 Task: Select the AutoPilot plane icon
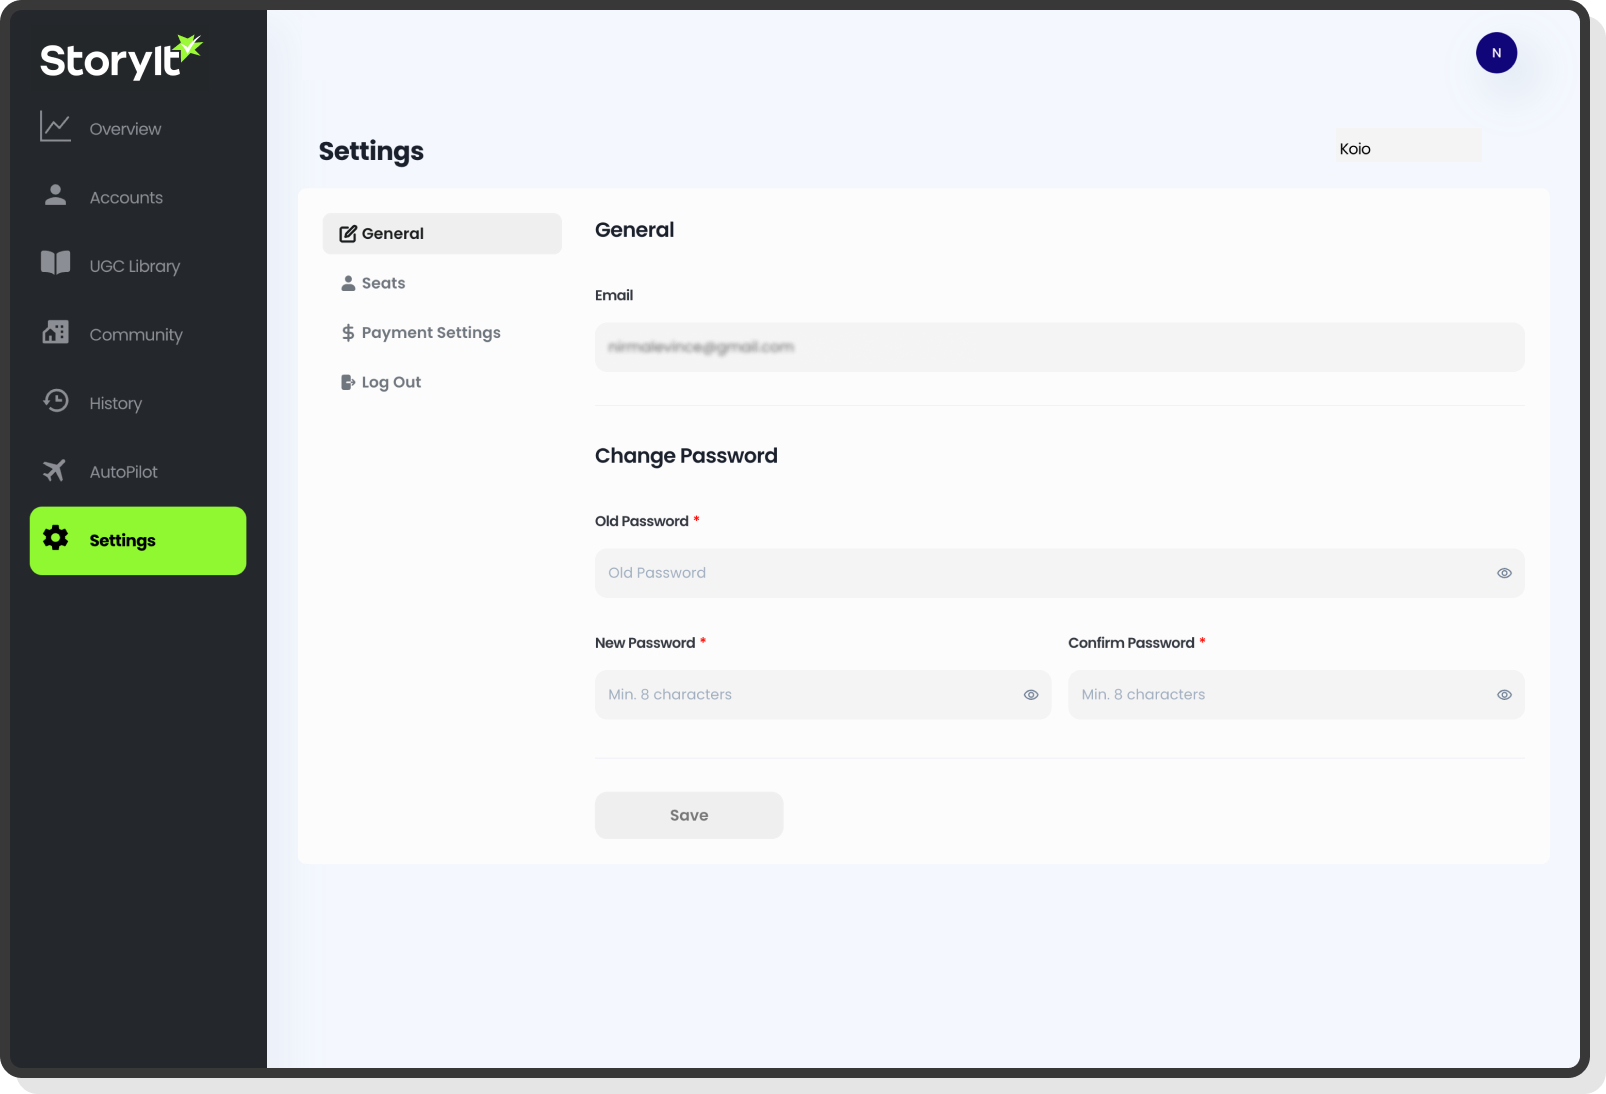pyautogui.click(x=55, y=470)
